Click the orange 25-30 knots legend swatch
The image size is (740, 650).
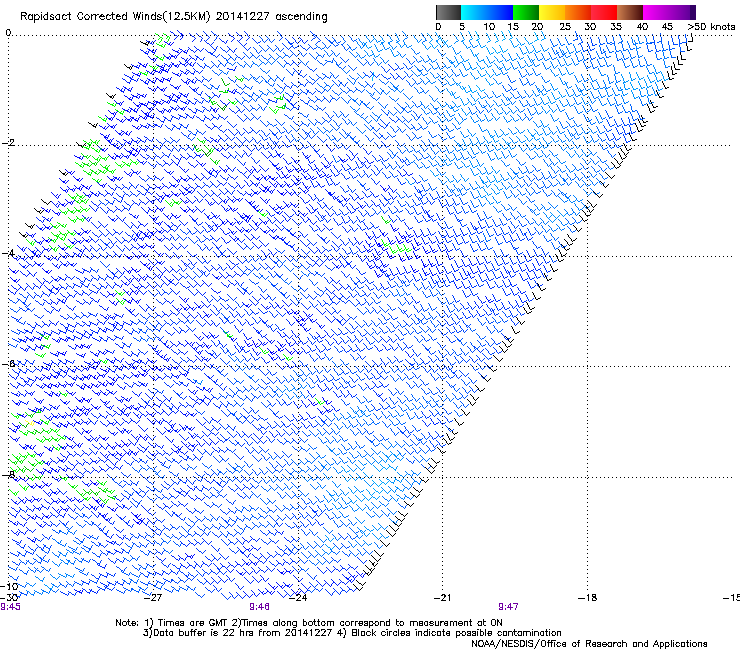[x=578, y=12]
